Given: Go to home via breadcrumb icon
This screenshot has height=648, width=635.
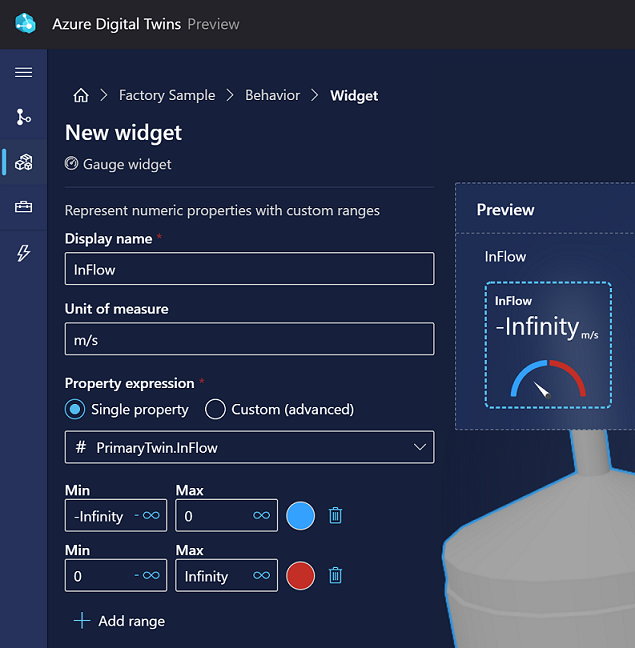Looking at the screenshot, I should click(81, 95).
